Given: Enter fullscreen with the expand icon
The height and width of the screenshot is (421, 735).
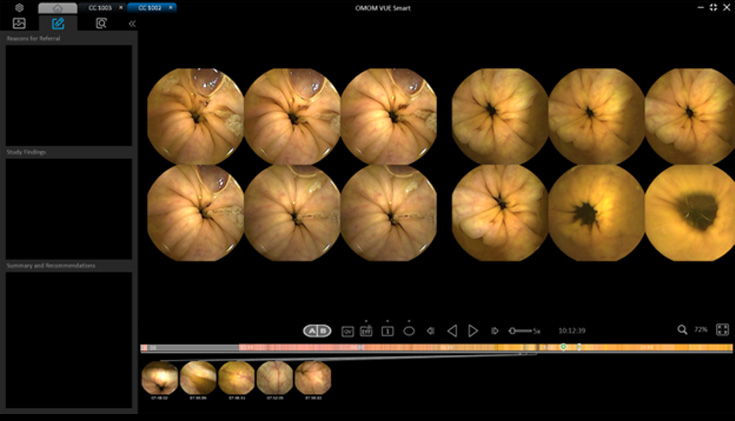Looking at the screenshot, I should [723, 329].
